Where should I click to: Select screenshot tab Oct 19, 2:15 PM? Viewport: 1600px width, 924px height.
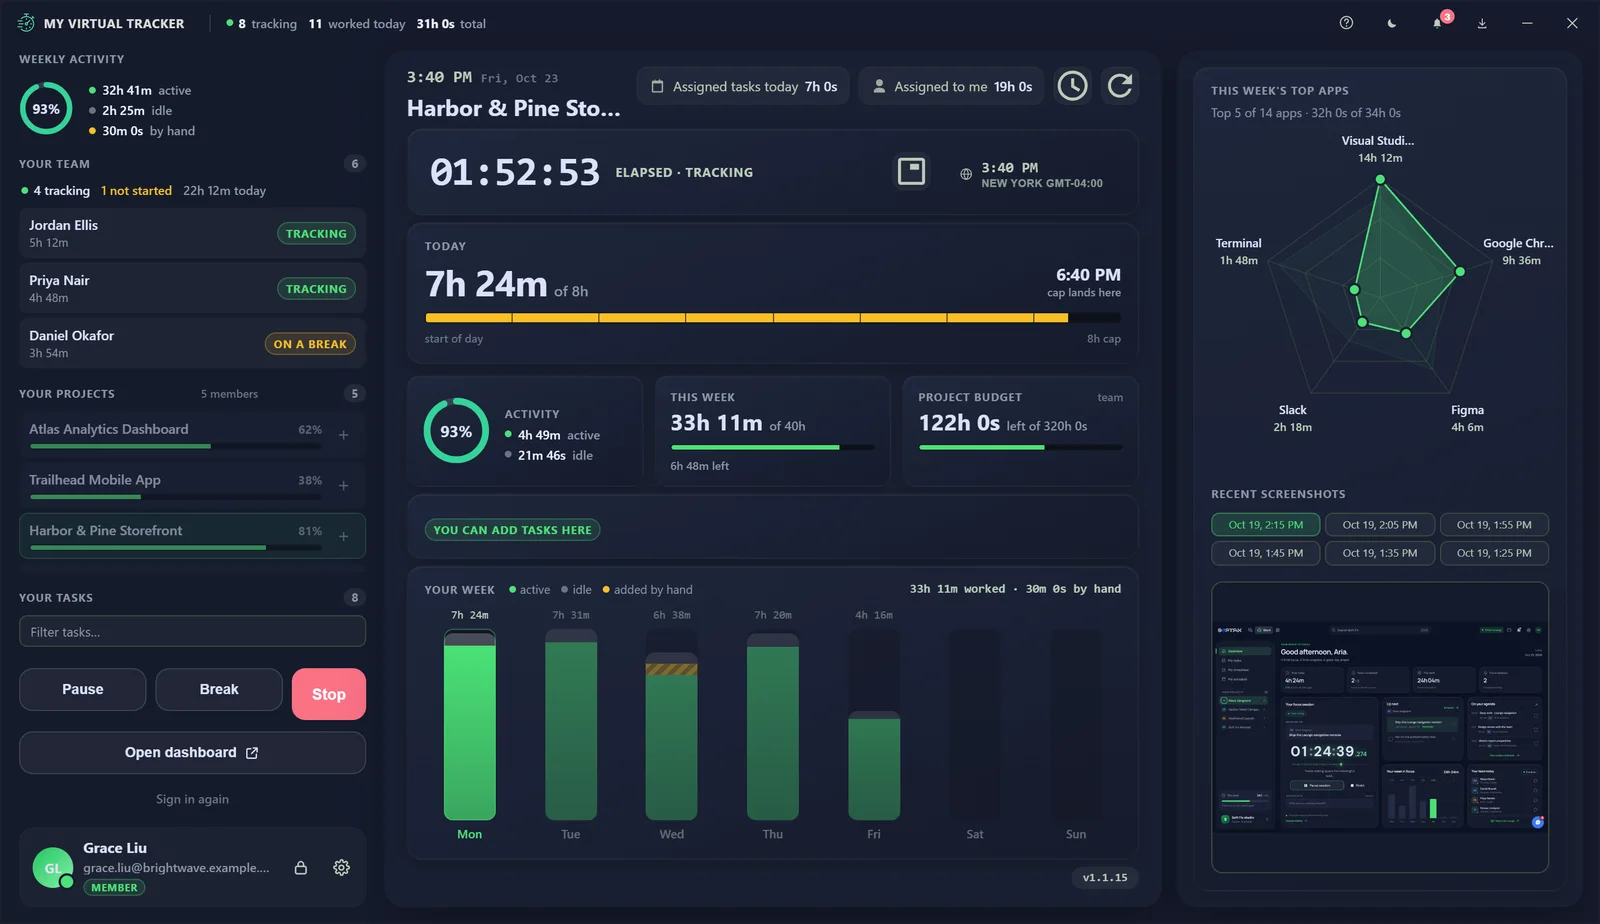pyautogui.click(x=1265, y=525)
